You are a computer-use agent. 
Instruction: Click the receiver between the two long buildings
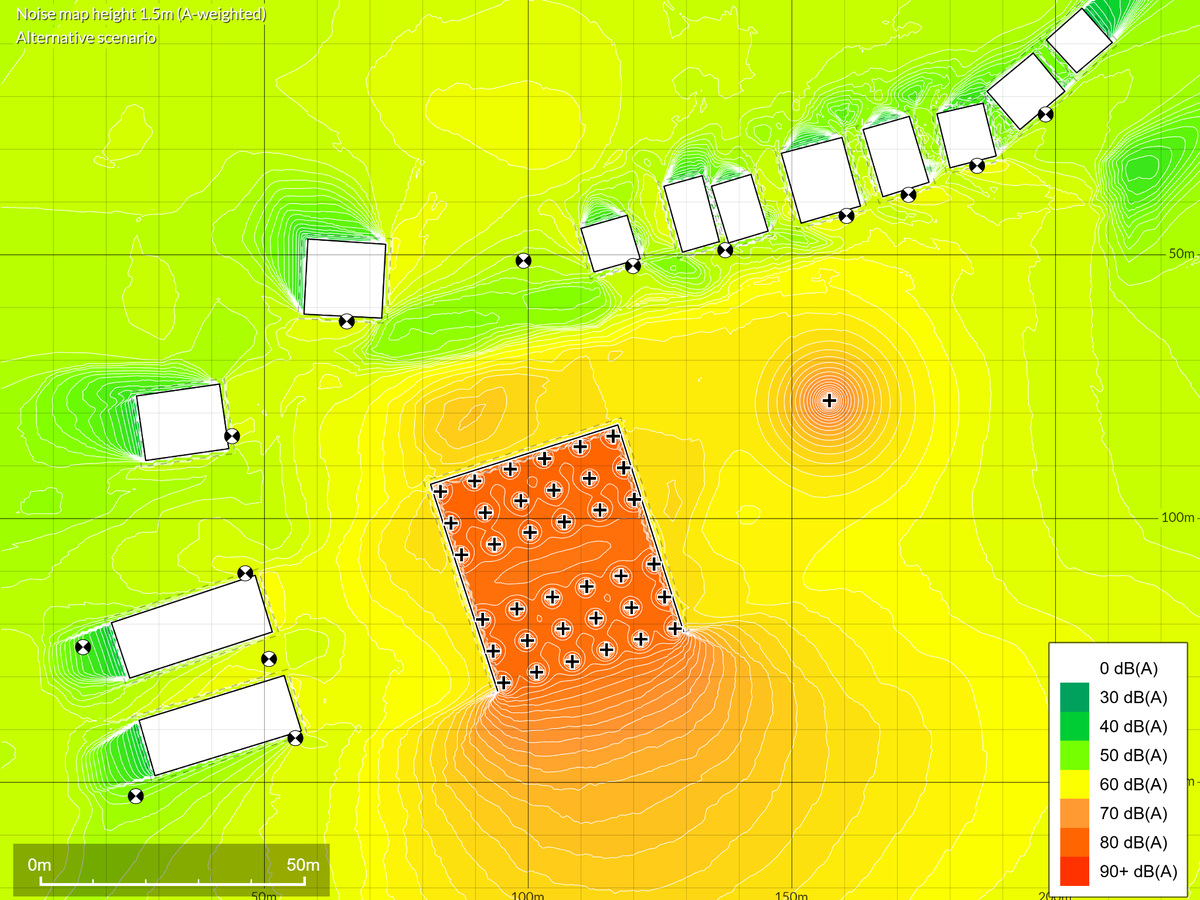[x=268, y=659]
